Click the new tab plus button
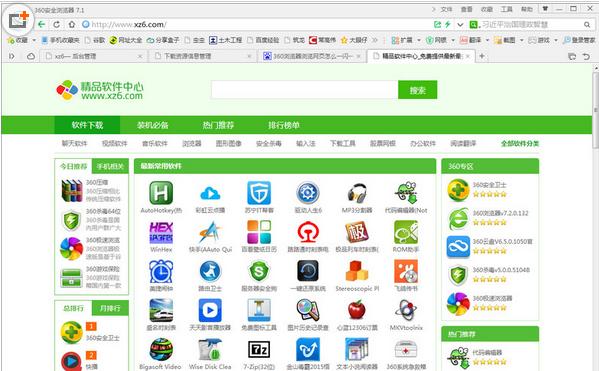The image size is (599, 371). coord(482,56)
